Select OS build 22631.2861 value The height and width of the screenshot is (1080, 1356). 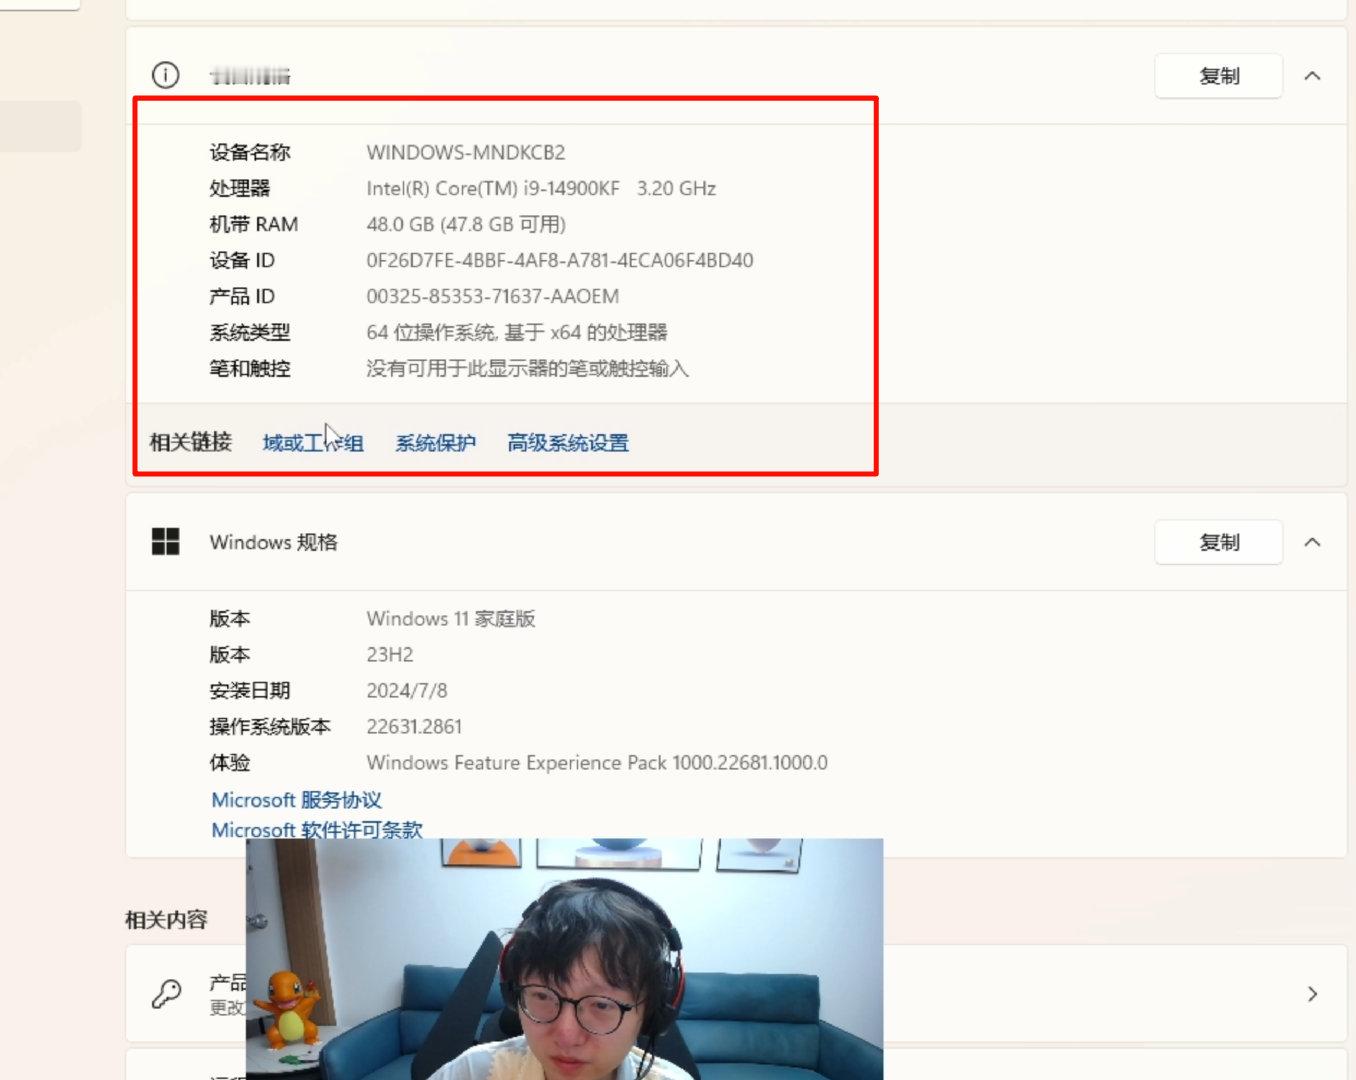(x=414, y=726)
